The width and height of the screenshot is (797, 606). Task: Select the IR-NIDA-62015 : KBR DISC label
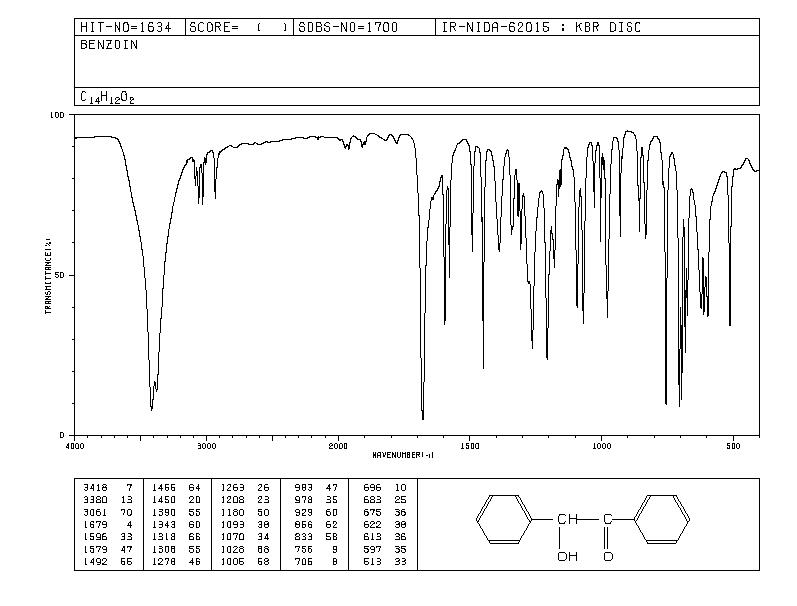point(541,27)
